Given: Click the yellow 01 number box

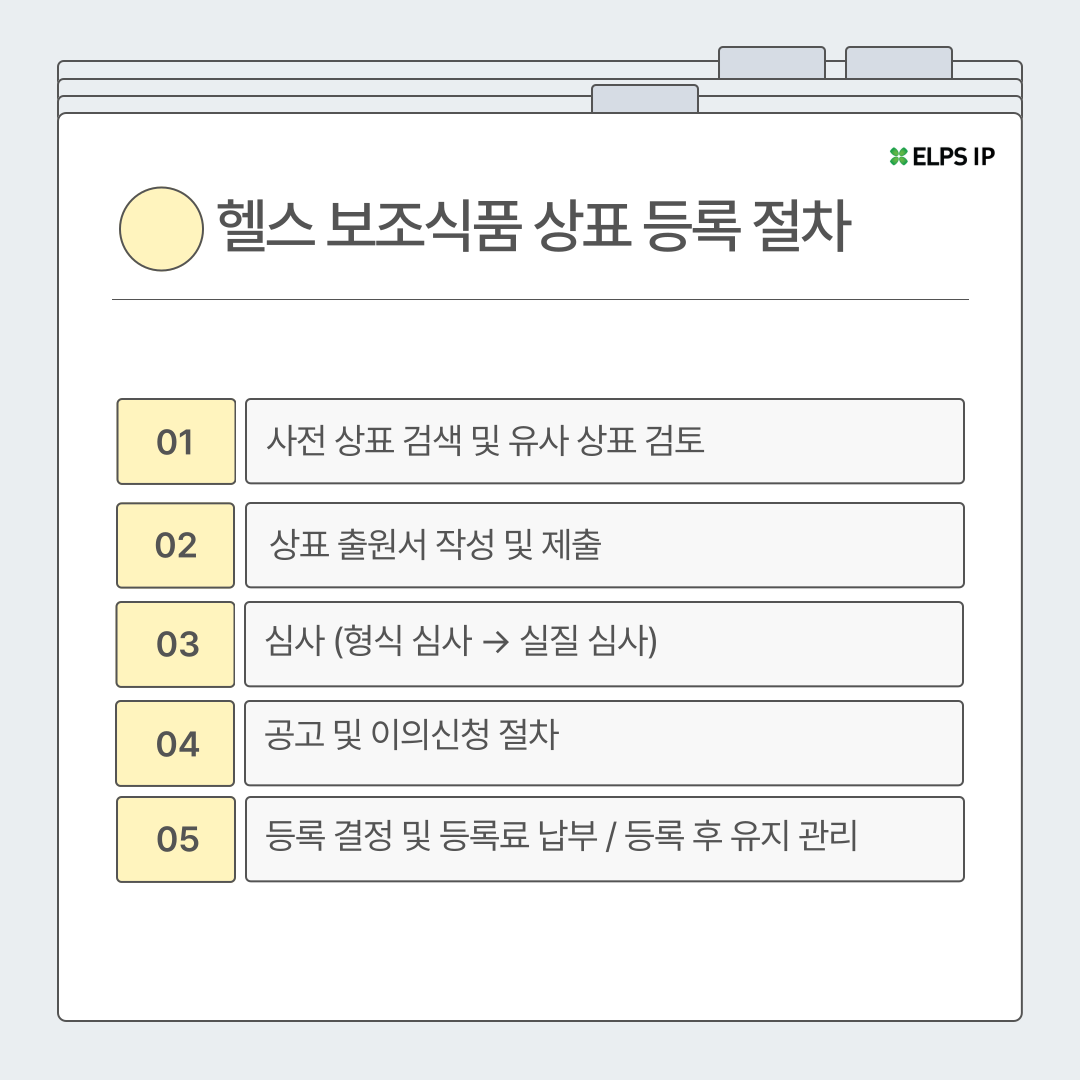Looking at the screenshot, I should coord(176,441).
